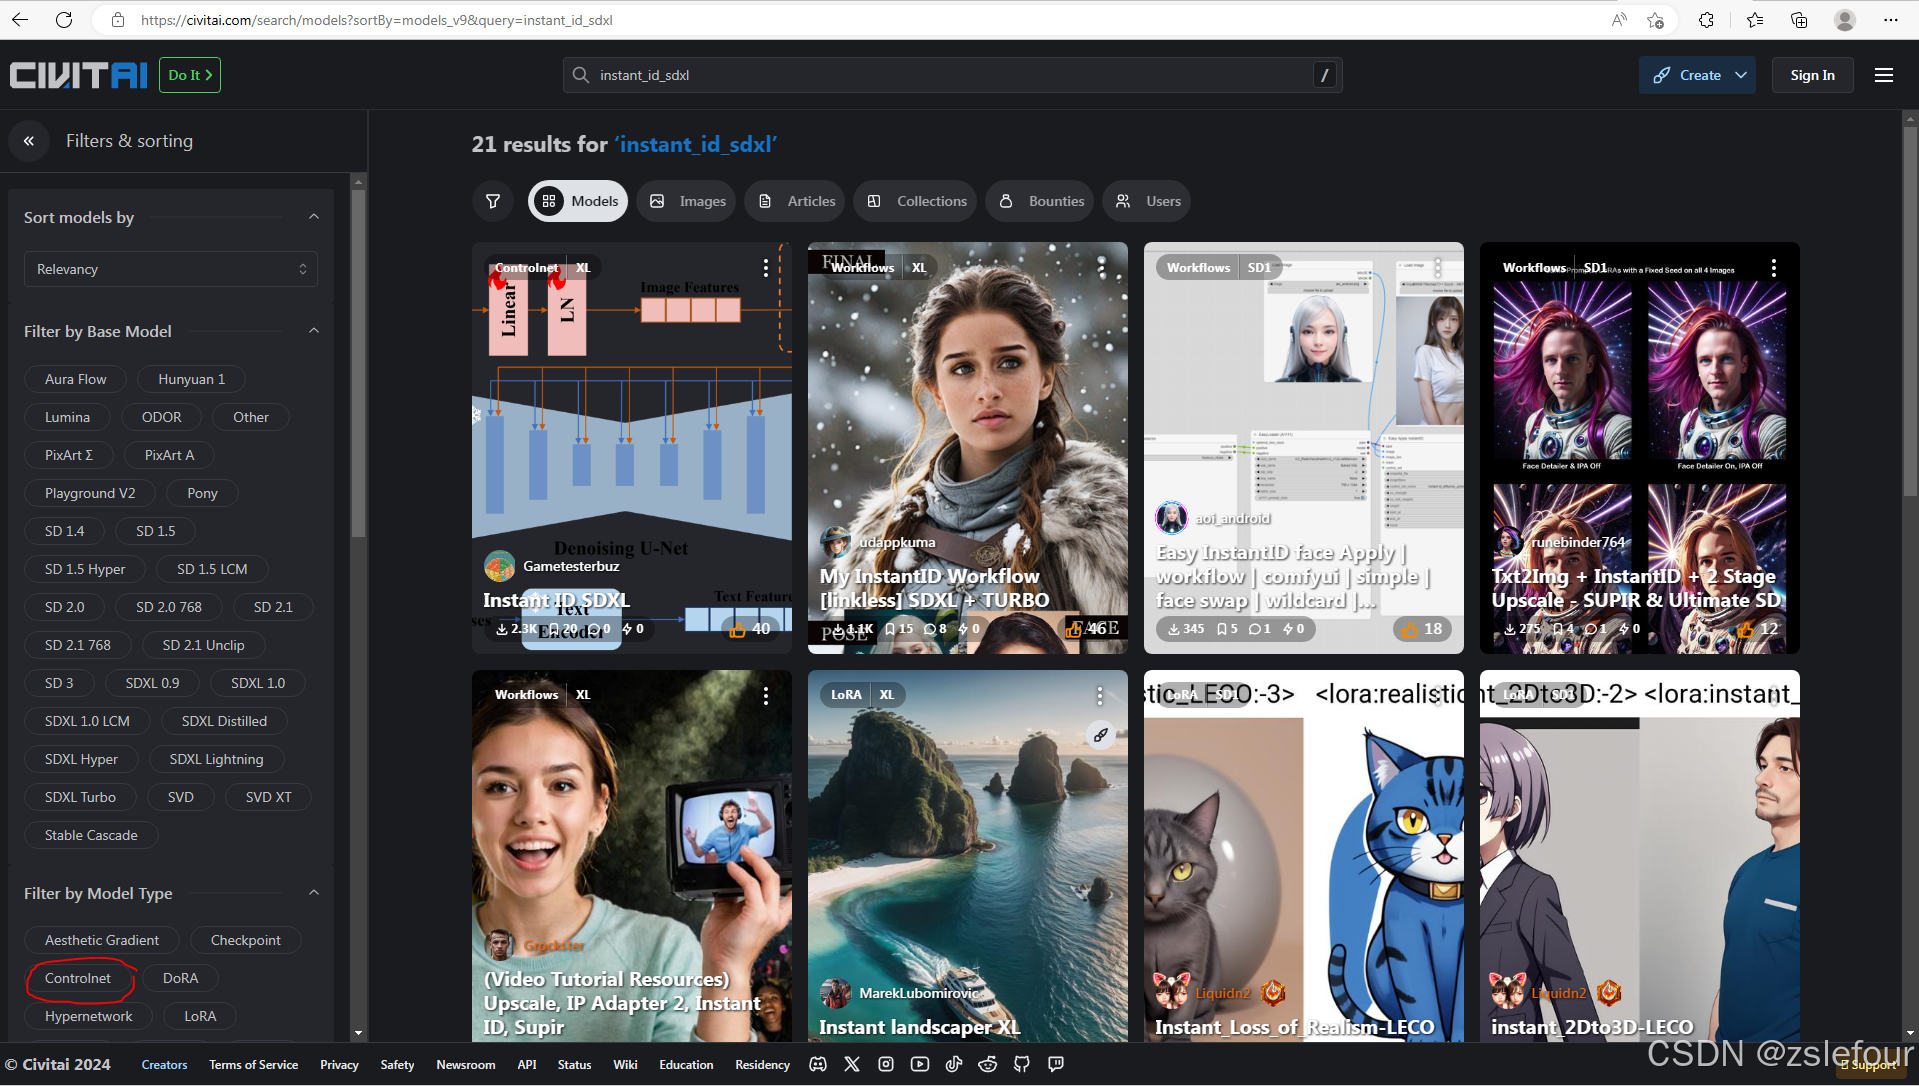Open GitHub icon in footer
This screenshot has height=1086, width=1919.
(x=1022, y=1064)
